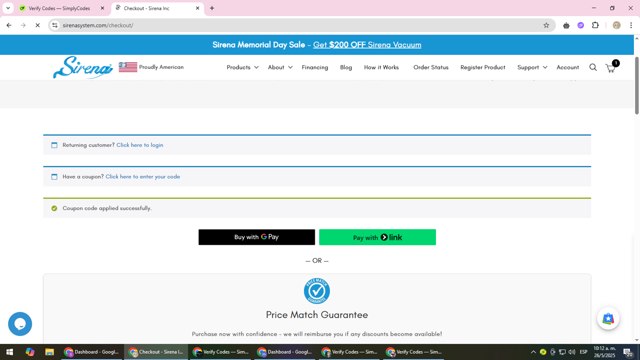Image resolution: width=640 pixels, height=360 pixels.
Task: Click the Get $200 OFF Sirena Vacuum link
Action: 367,45
